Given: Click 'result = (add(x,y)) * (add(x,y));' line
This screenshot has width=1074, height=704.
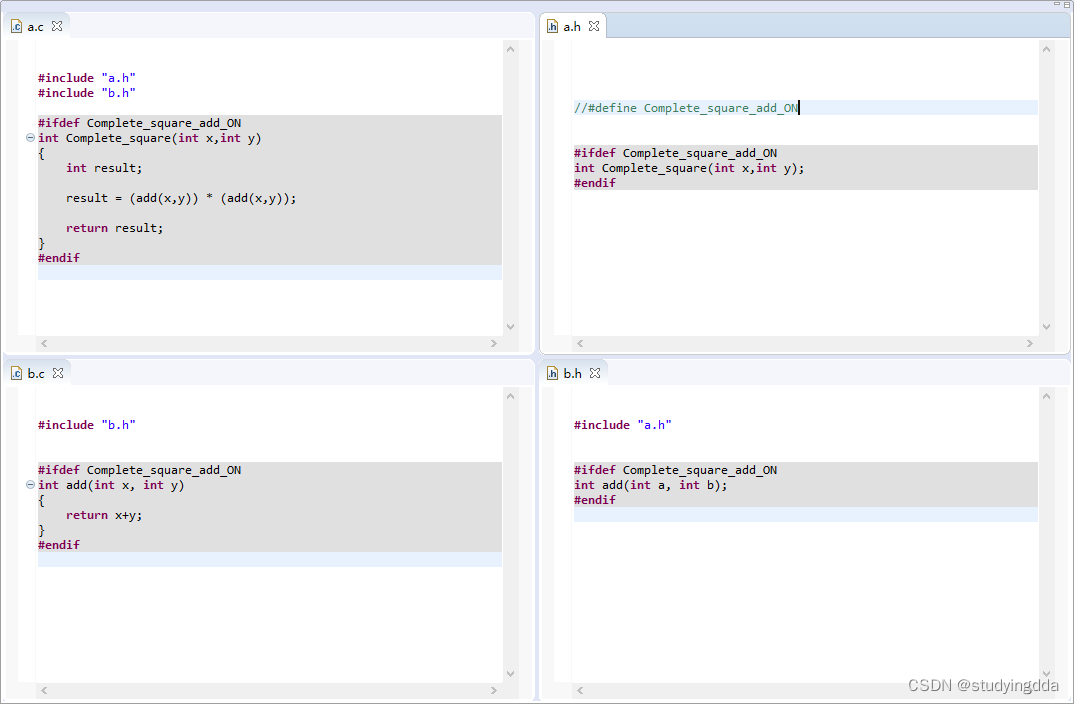Looking at the screenshot, I should coord(181,199).
